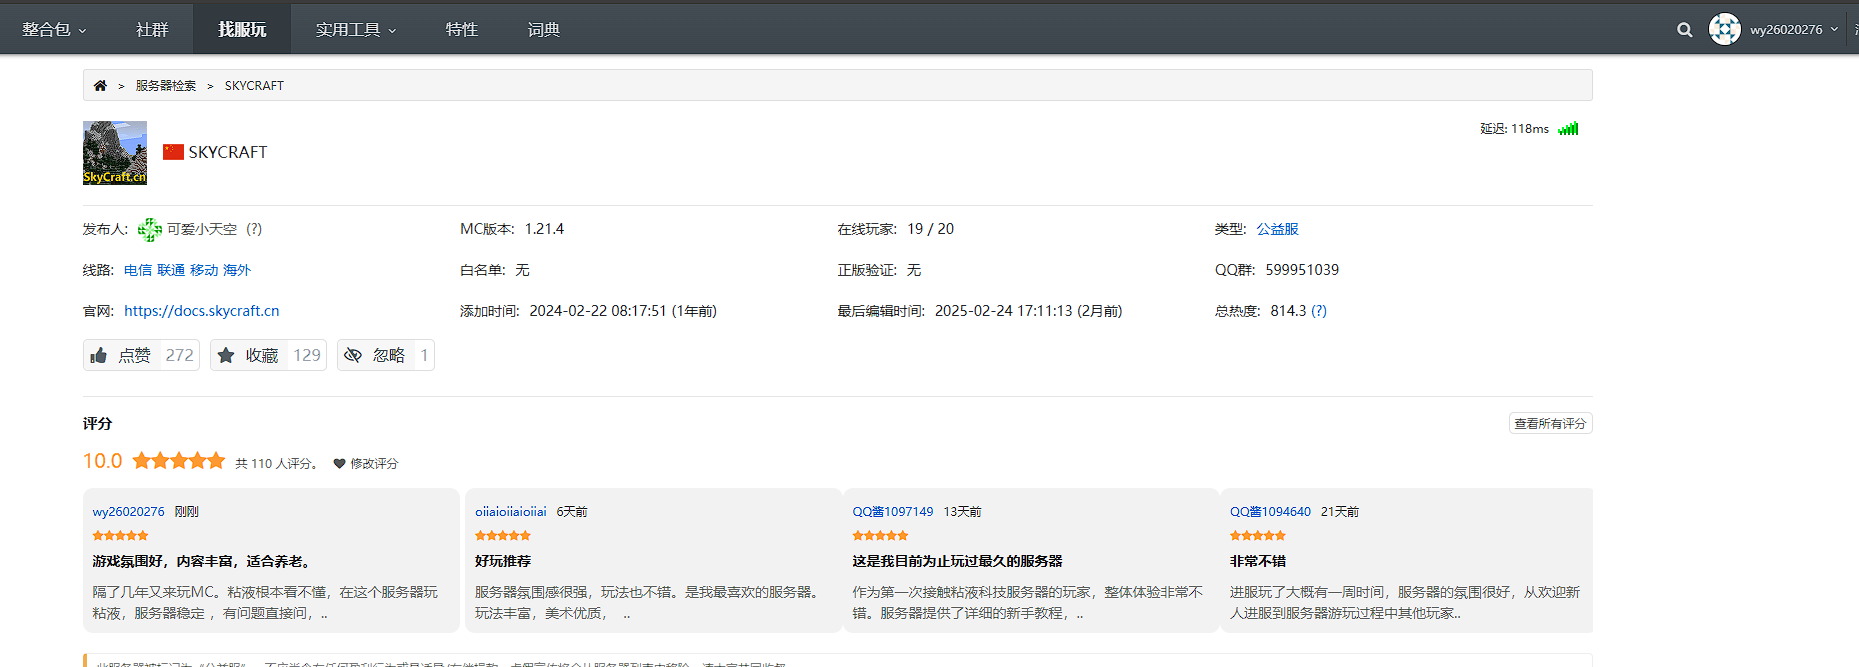
Task: Go to the home icon in breadcrumb
Action: pos(100,85)
